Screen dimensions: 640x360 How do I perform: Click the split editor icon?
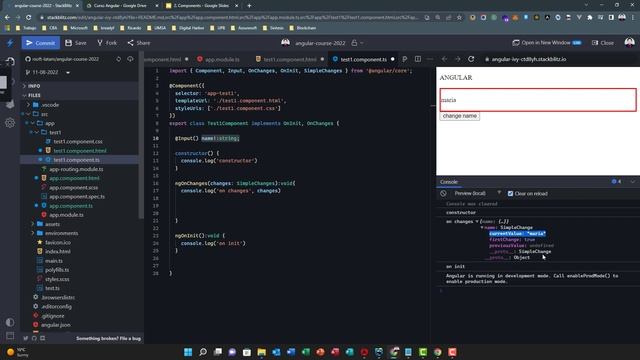pos(418,59)
